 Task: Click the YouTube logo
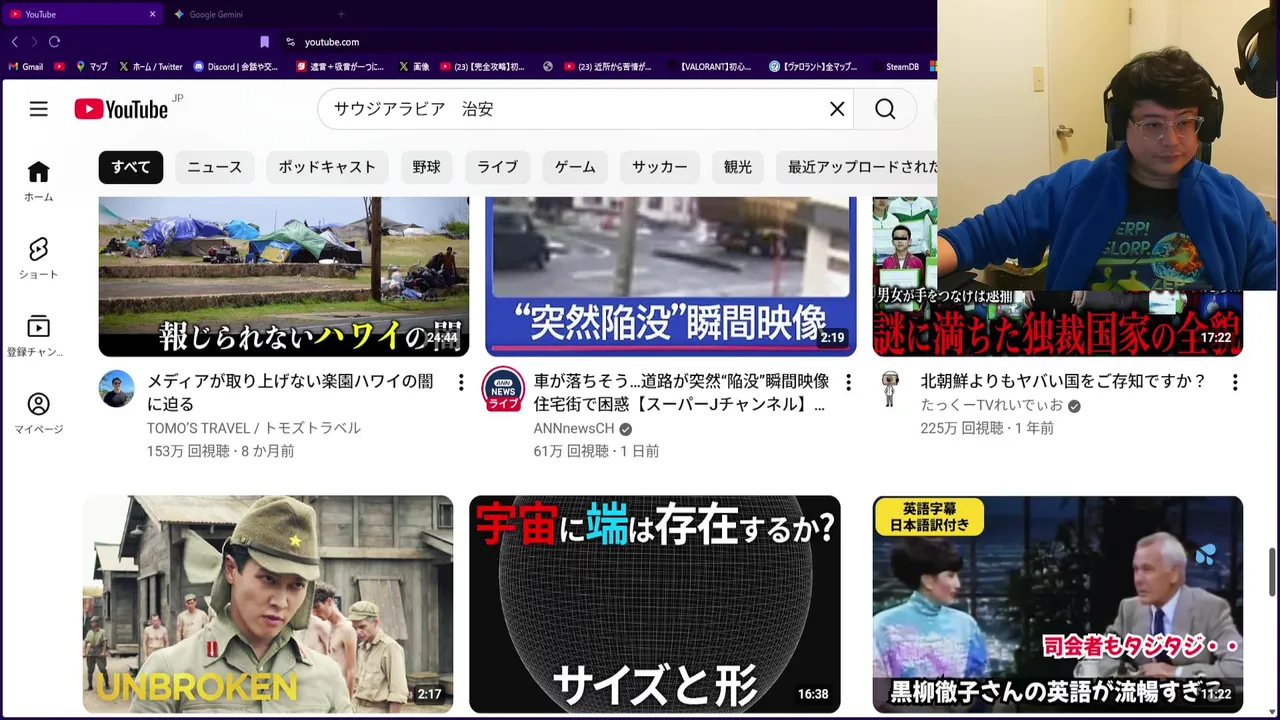tap(121, 109)
